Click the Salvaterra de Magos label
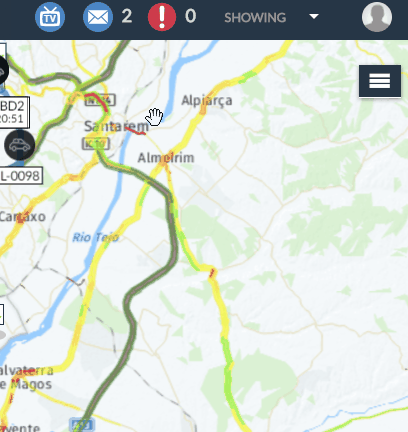This screenshot has width=408, height=432. (26, 377)
